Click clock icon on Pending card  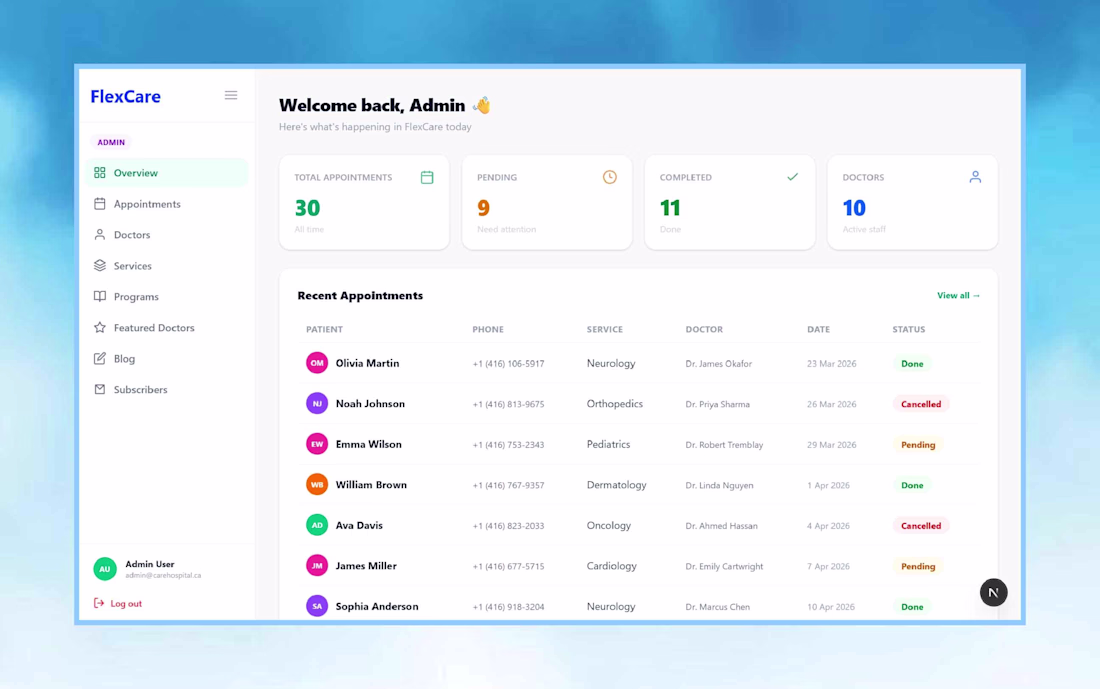(x=610, y=177)
